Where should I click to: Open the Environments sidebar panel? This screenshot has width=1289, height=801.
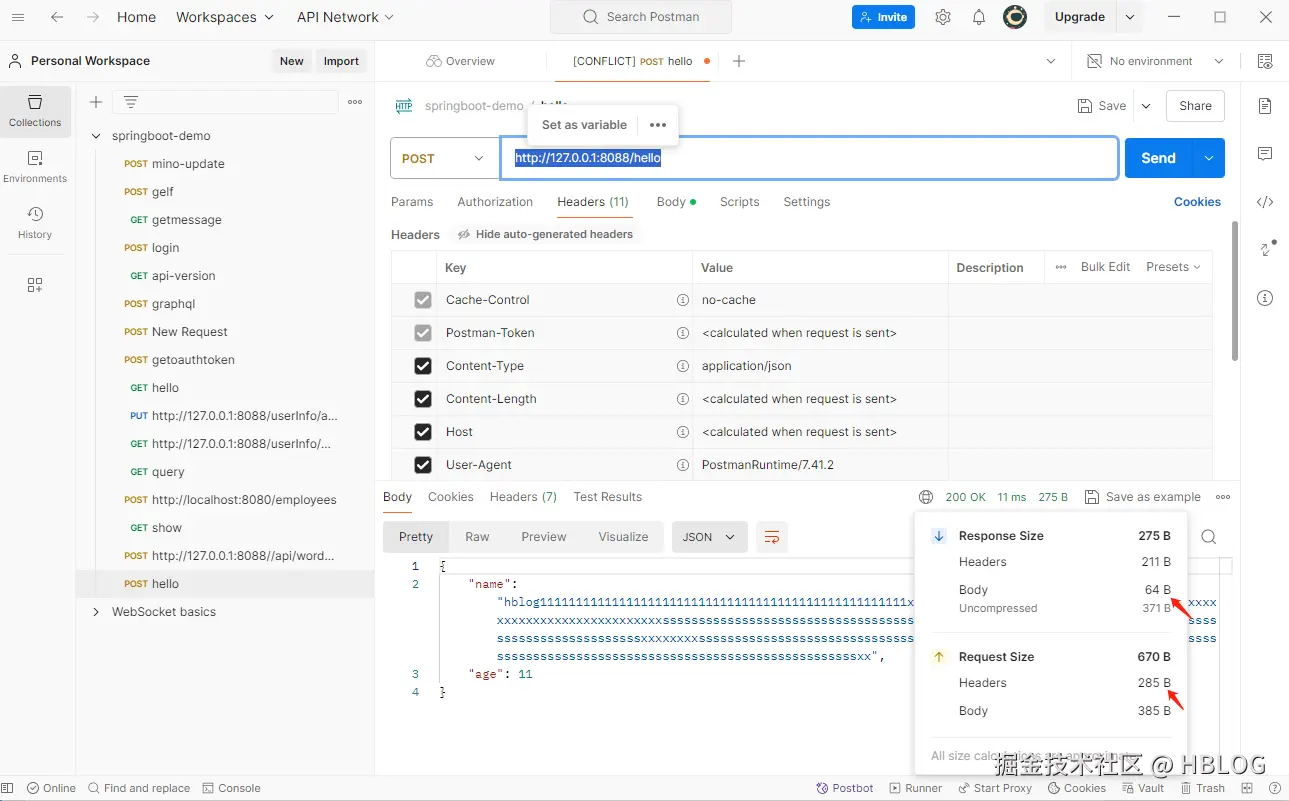35,166
